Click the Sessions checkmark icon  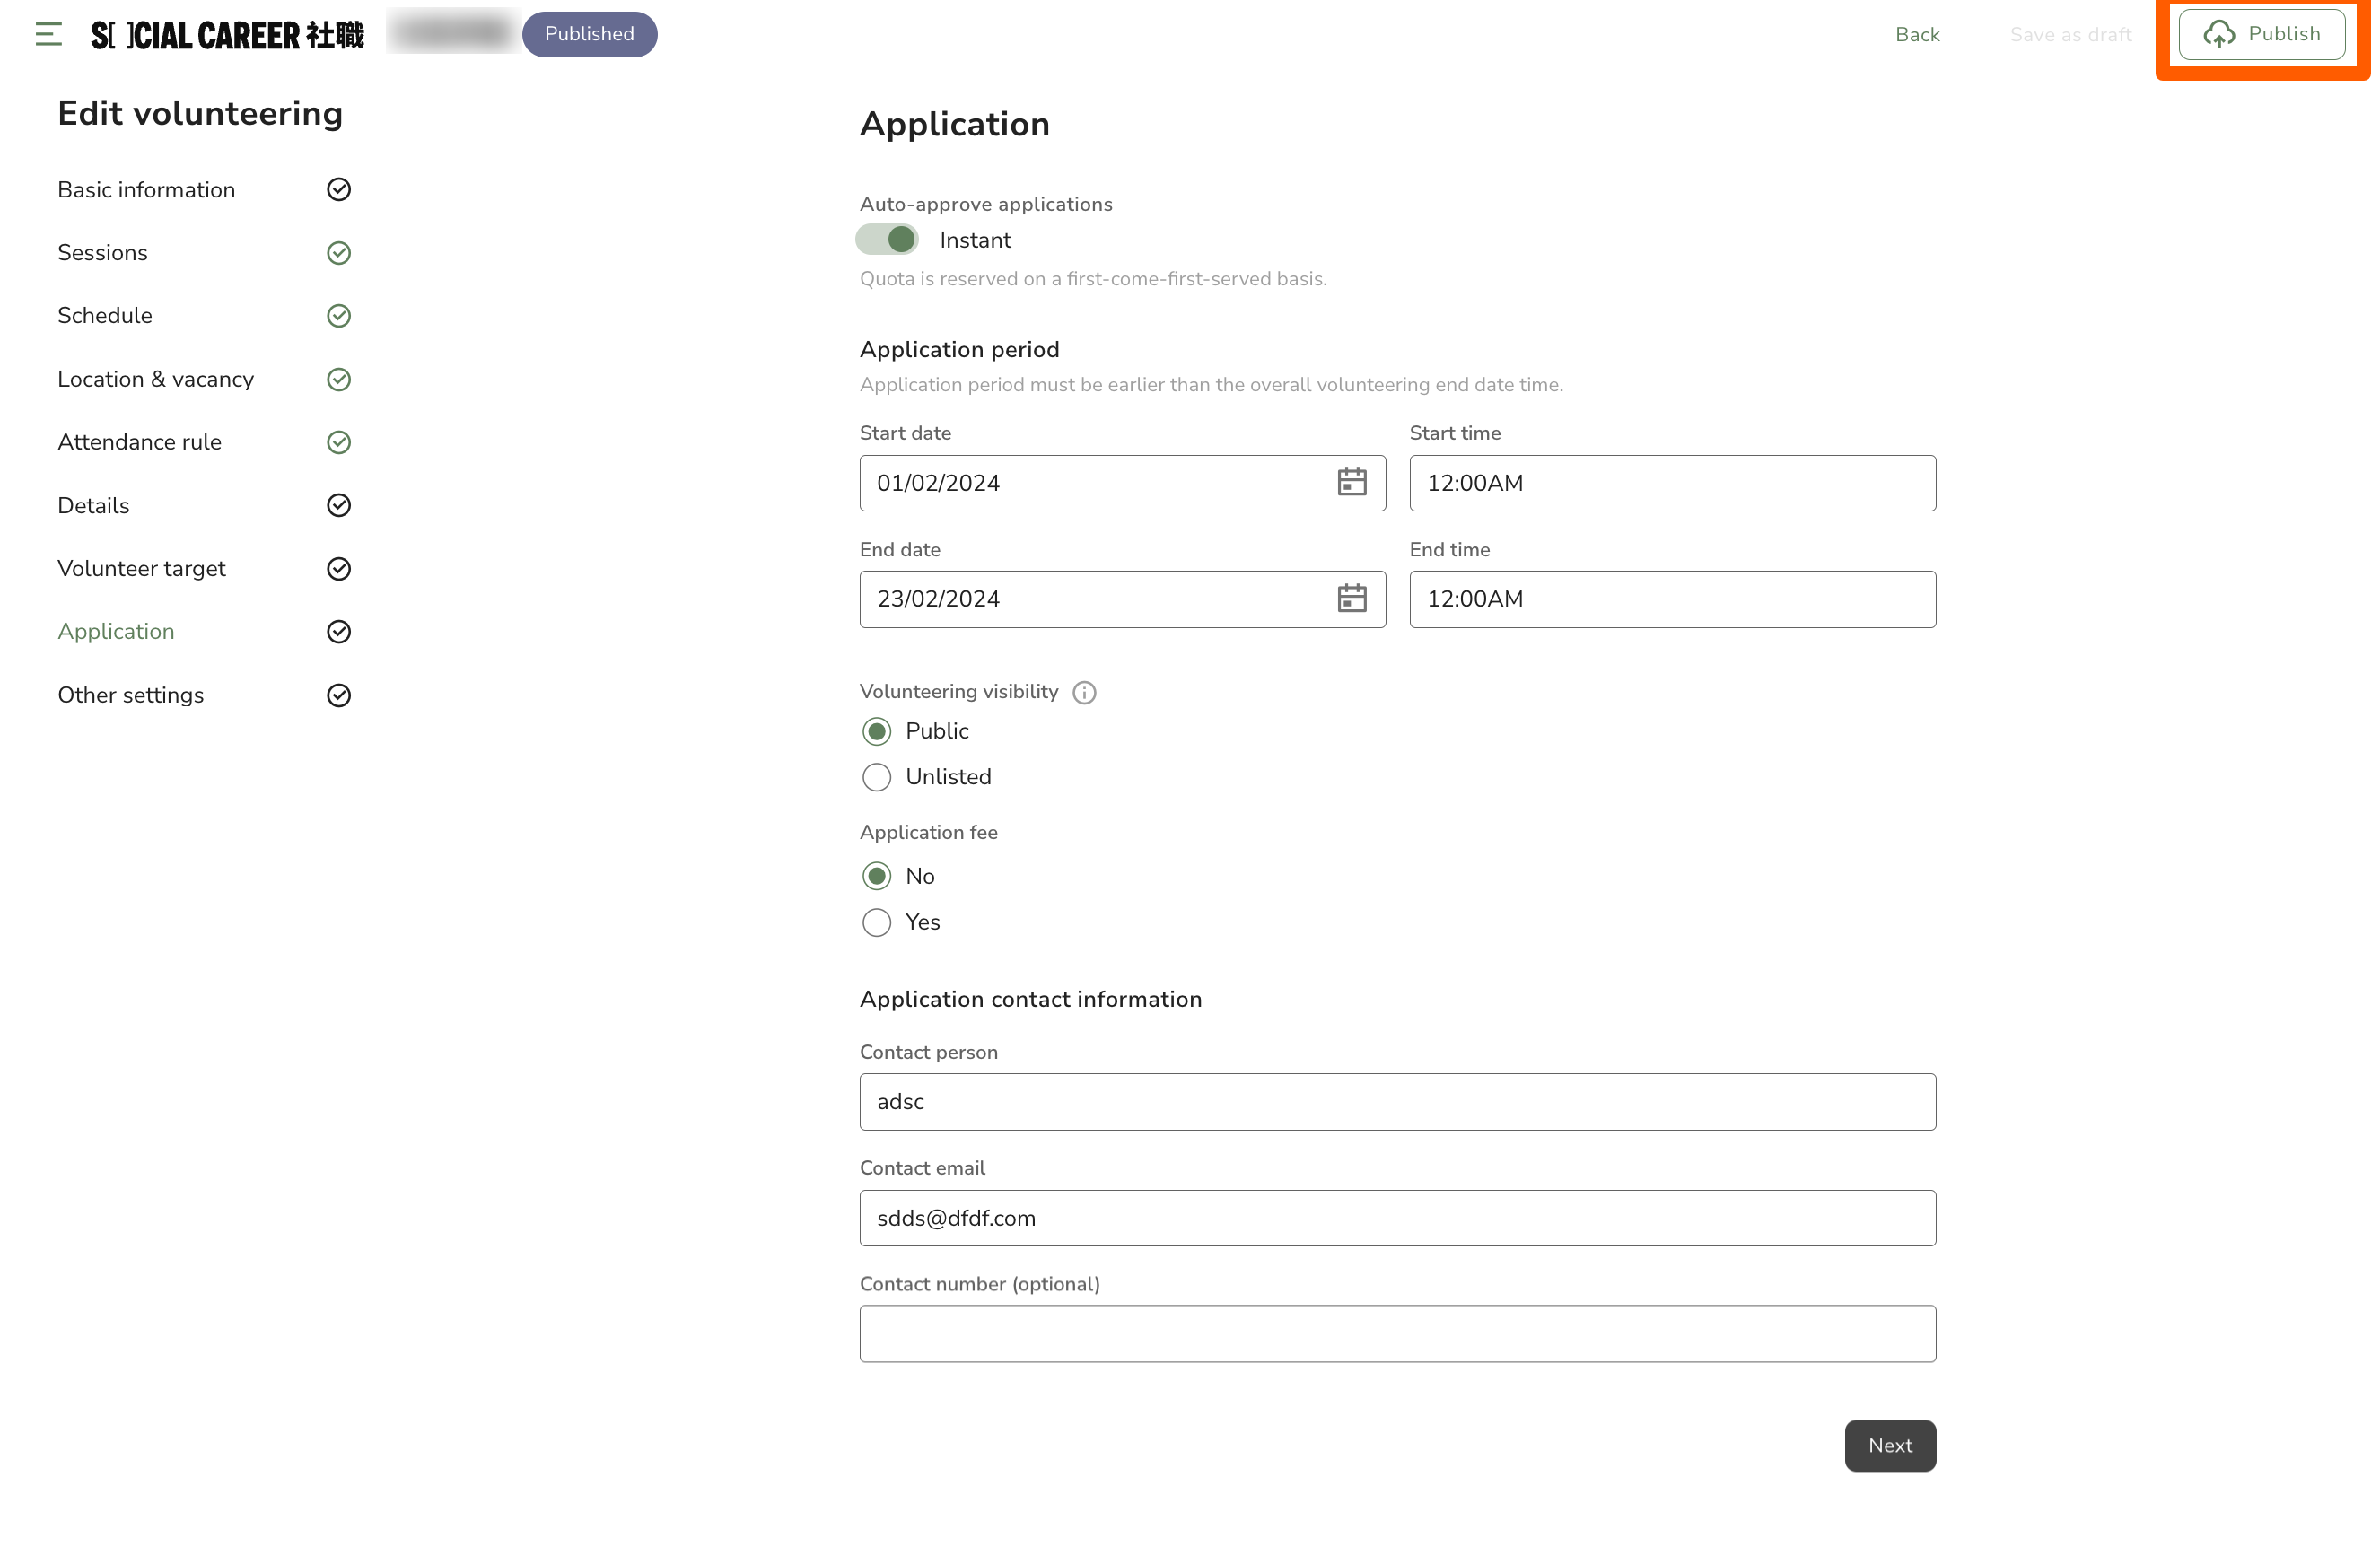(340, 254)
